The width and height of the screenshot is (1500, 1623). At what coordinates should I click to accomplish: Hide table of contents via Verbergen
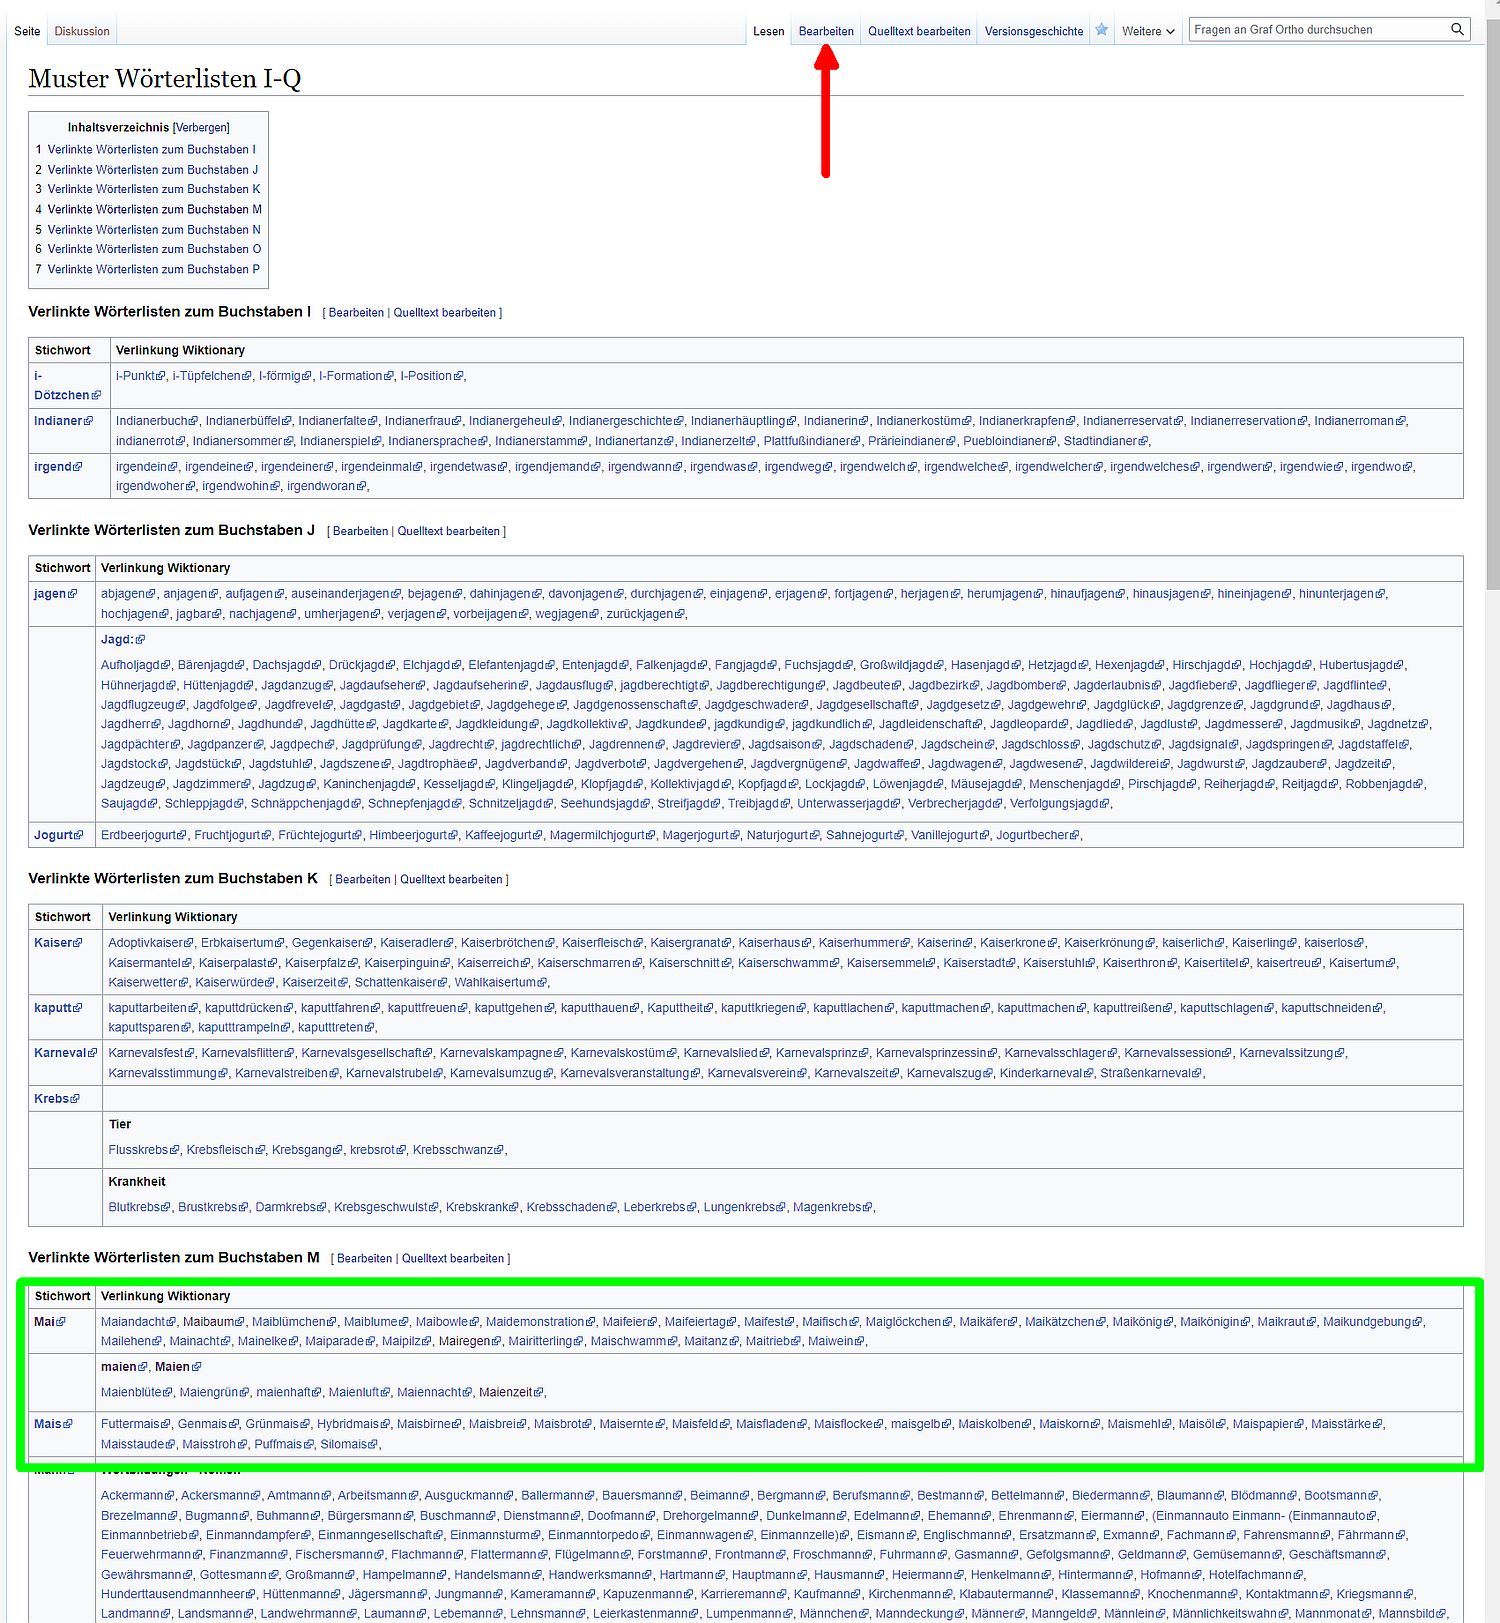[201, 128]
